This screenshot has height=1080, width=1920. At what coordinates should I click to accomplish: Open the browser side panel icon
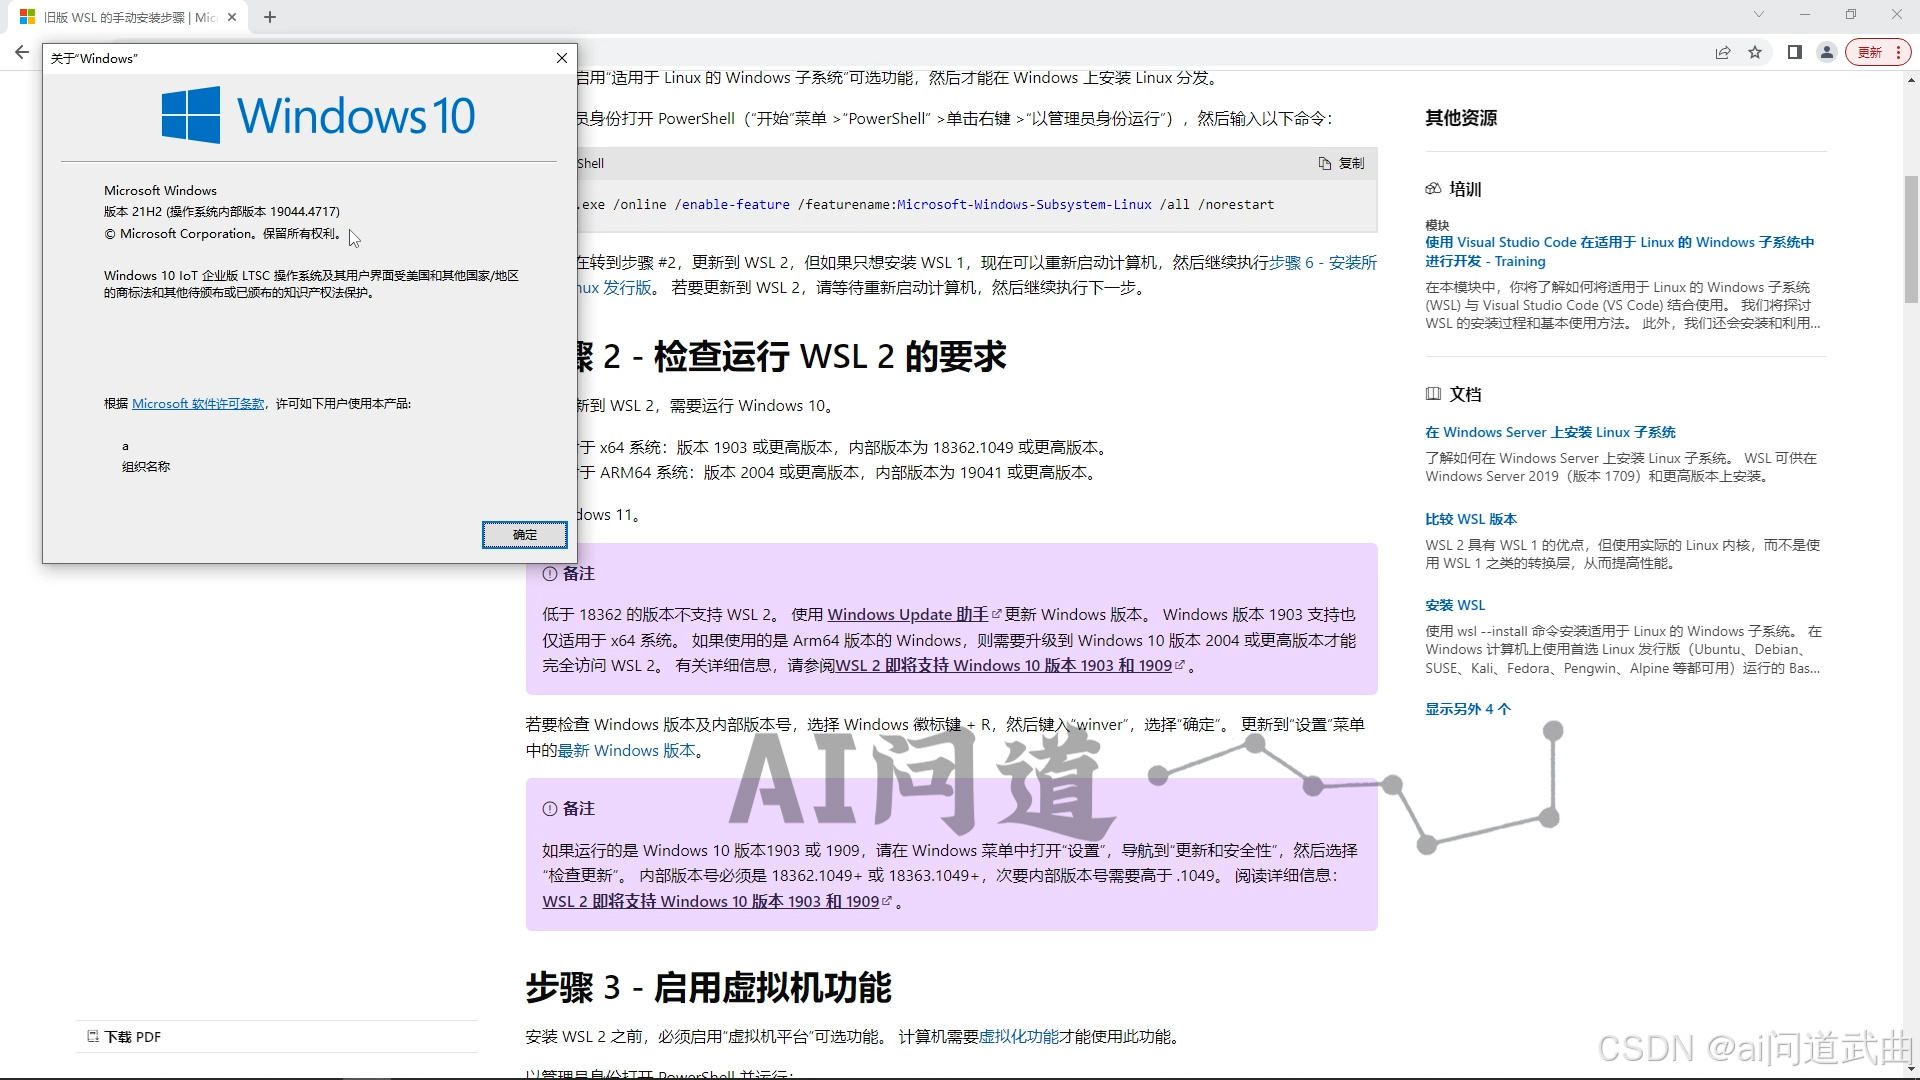[x=1794, y=52]
